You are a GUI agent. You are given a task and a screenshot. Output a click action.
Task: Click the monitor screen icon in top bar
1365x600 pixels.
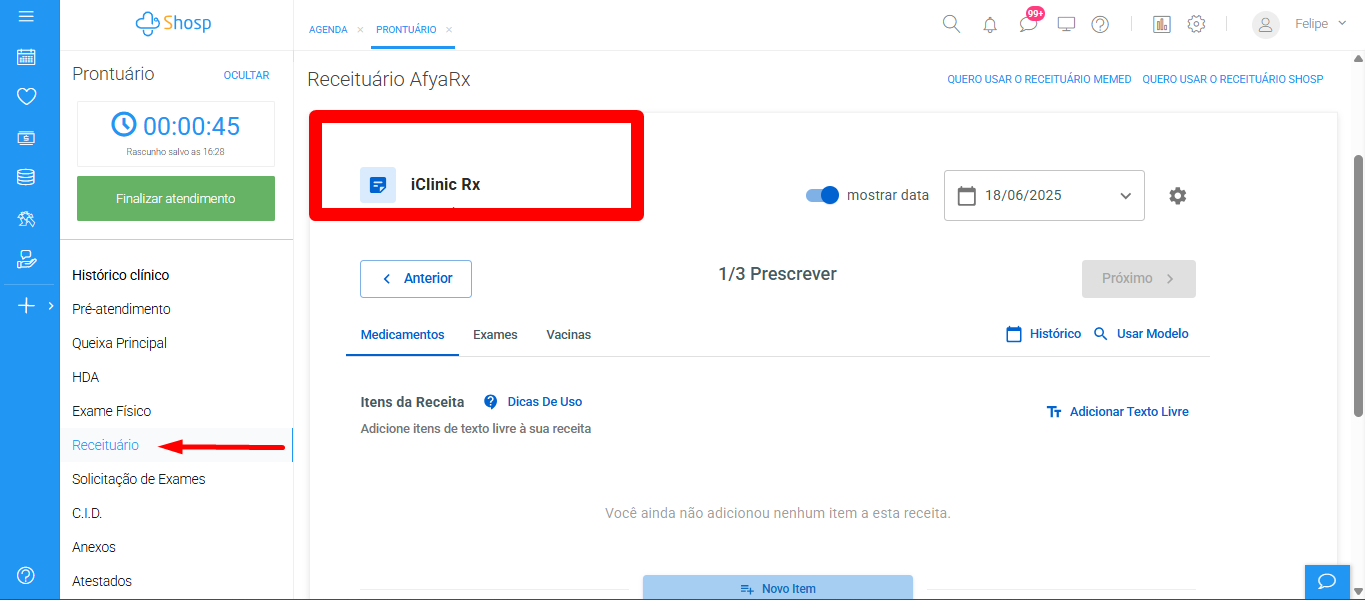(x=1066, y=25)
